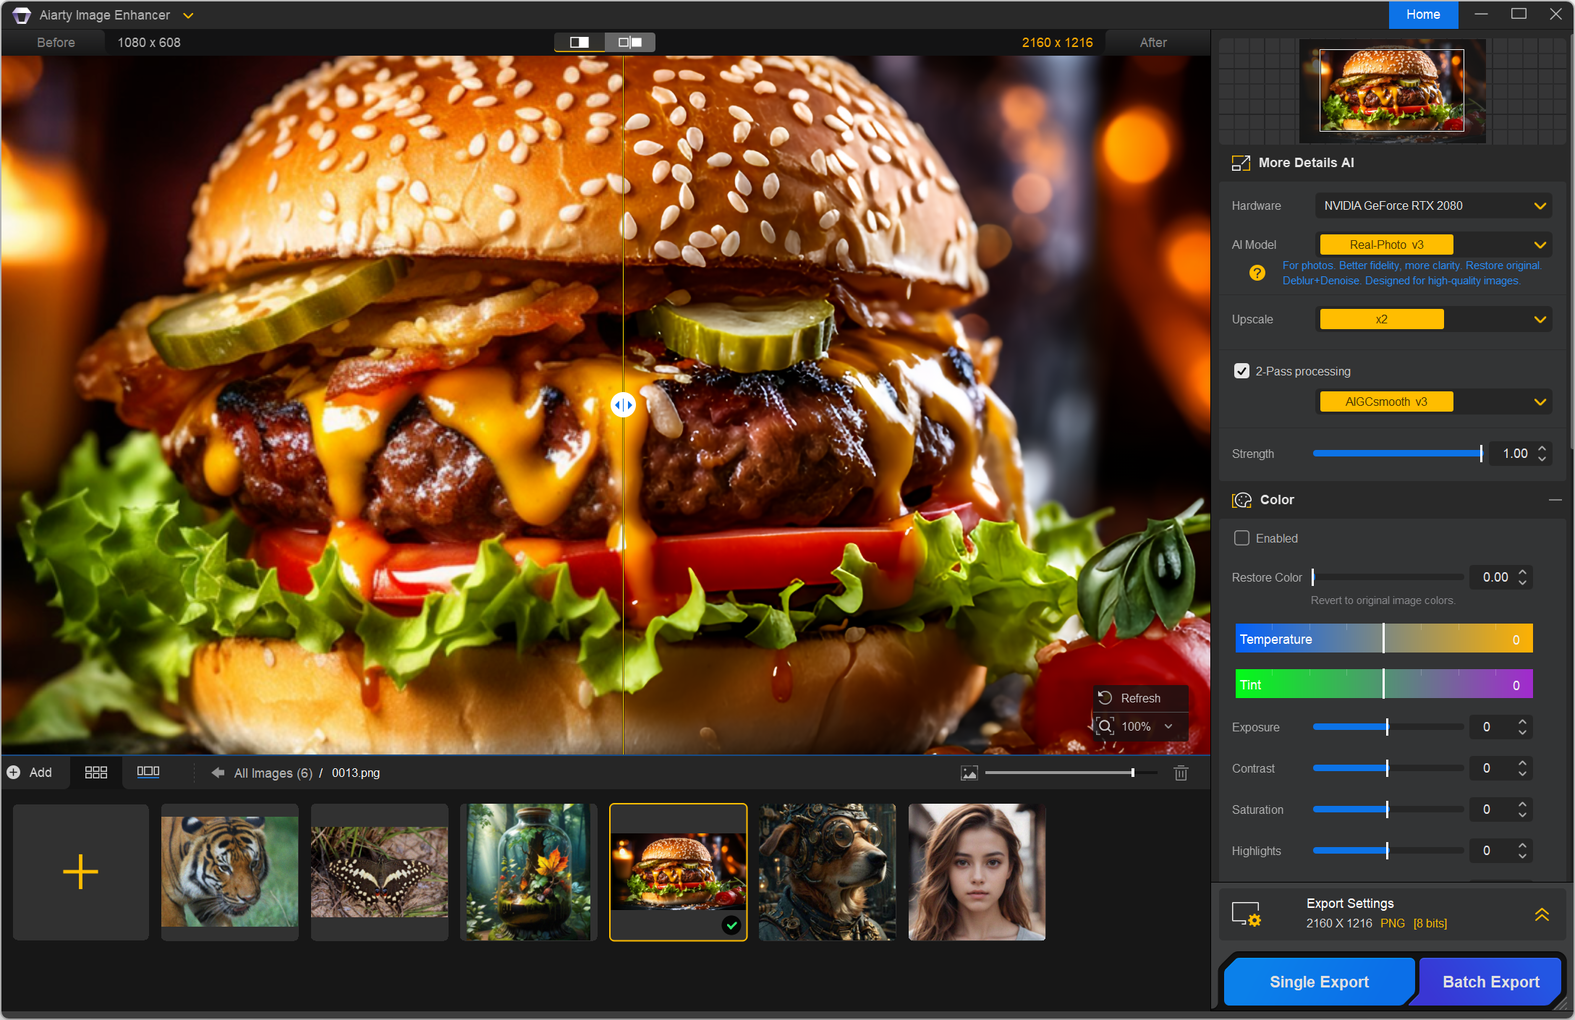Open the Alarty Image Enhancer title menu arrow
Screen dimensions: 1575x1020
(188, 15)
